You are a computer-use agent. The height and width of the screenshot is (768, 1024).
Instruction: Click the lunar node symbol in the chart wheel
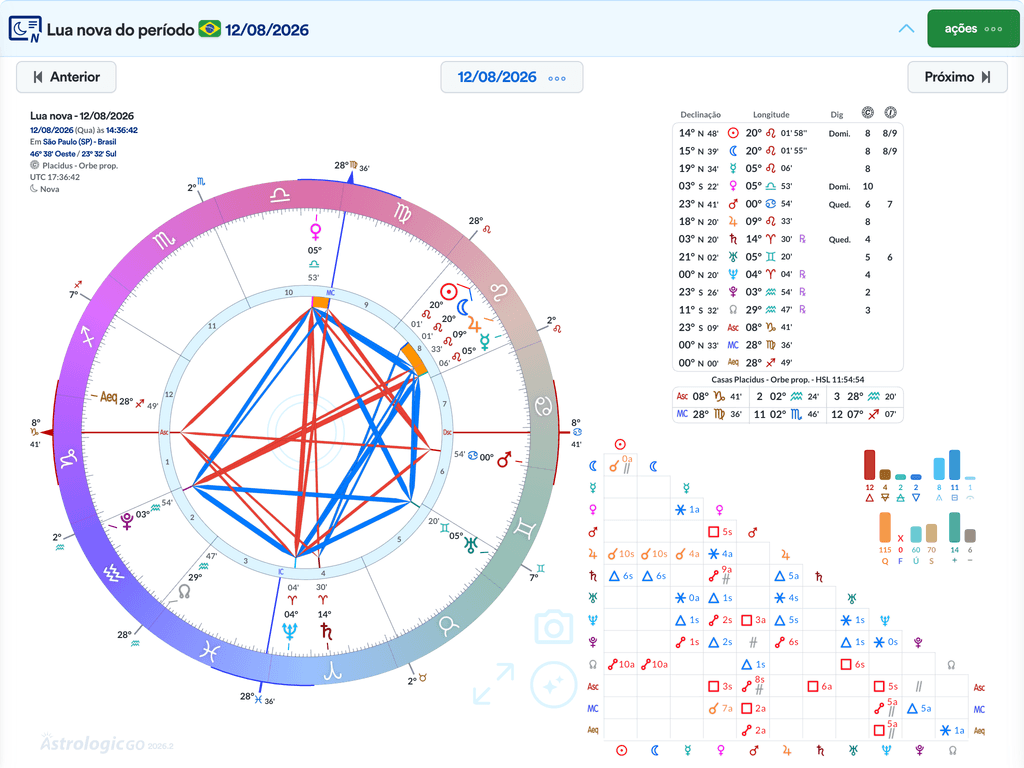tap(184, 592)
